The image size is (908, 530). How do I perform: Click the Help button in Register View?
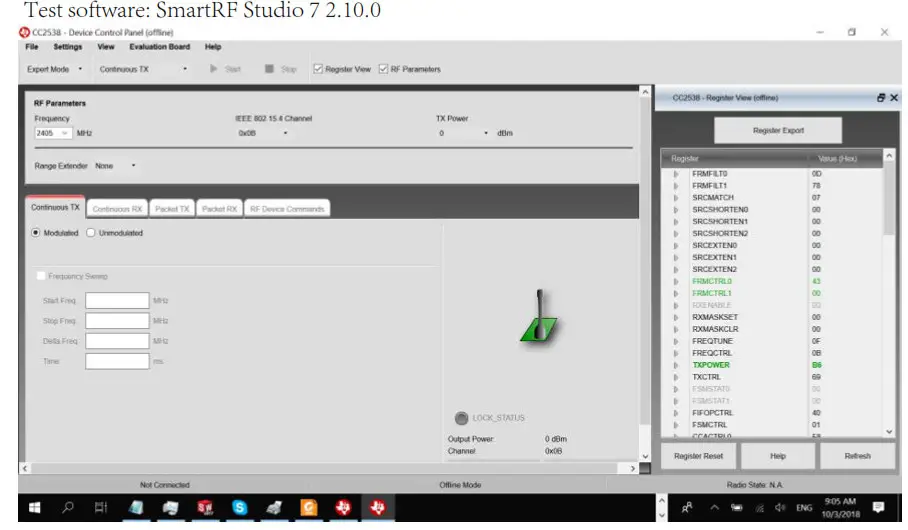778,456
